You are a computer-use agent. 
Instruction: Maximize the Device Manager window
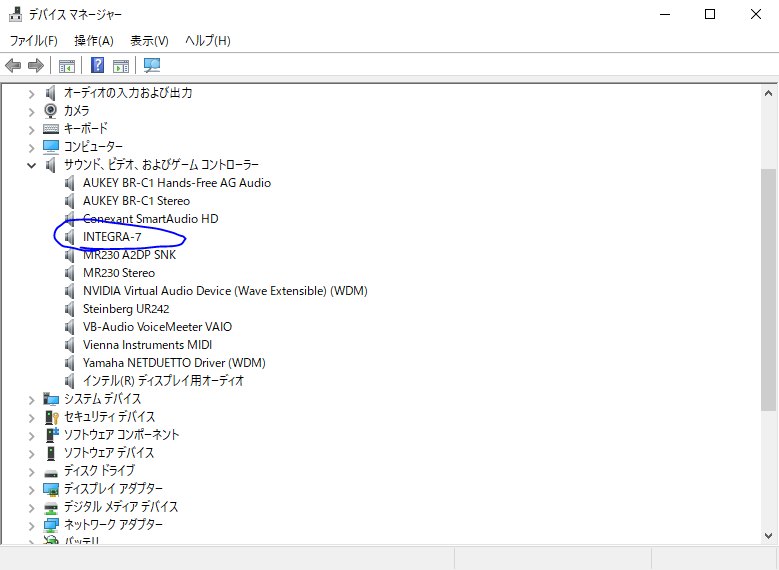tap(710, 14)
